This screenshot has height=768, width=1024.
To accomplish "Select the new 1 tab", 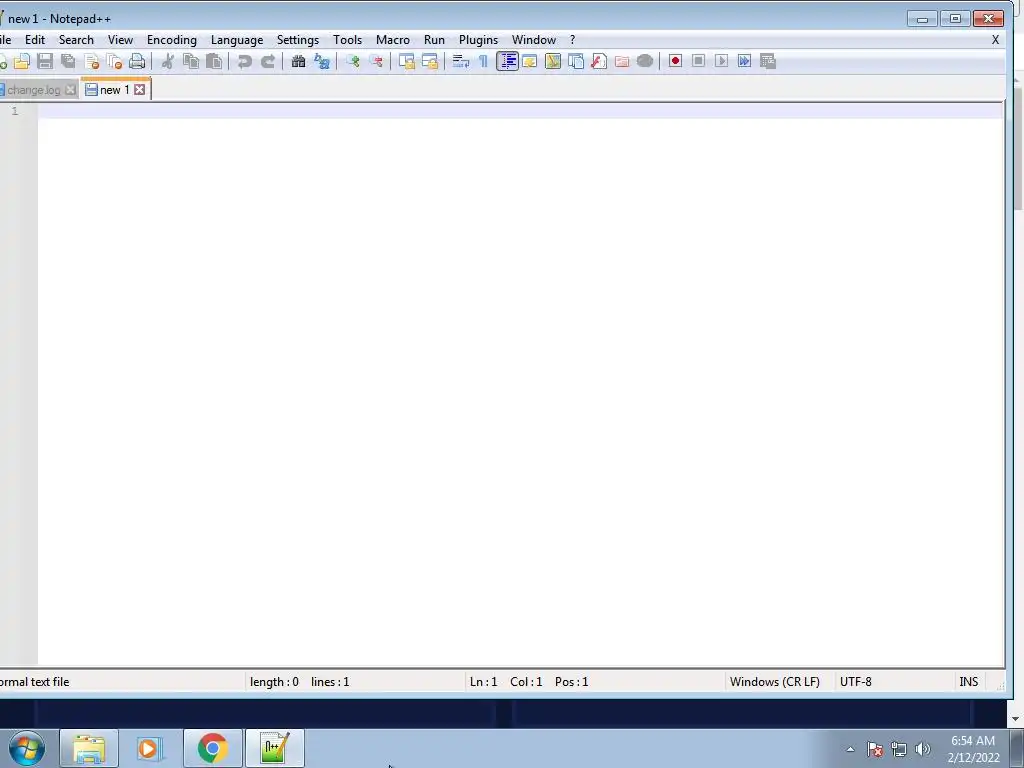I will pyautogui.click(x=114, y=89).
